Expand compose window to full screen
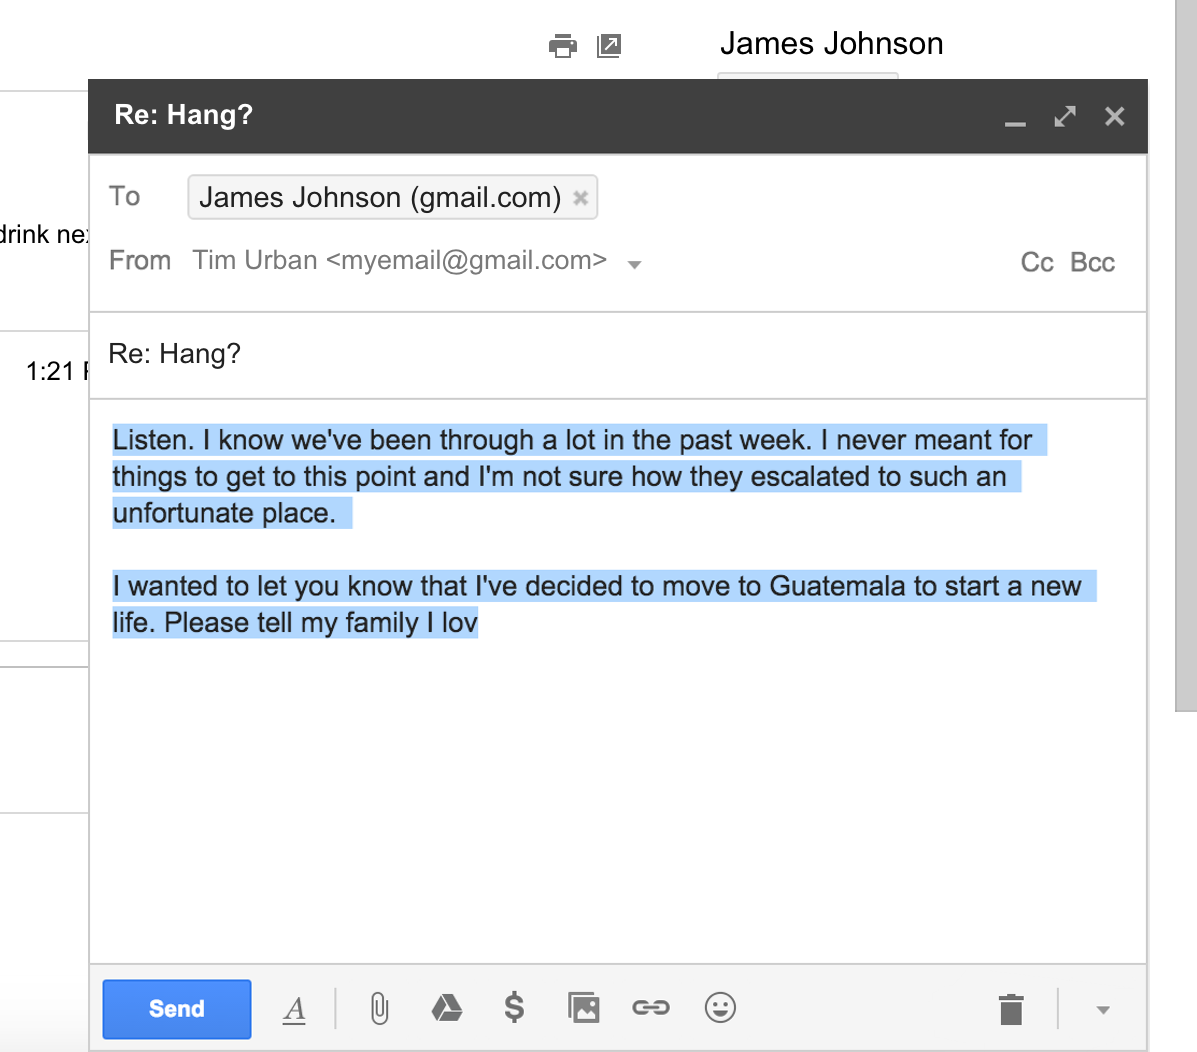This screenshot has height=1052, width=1197. (1065, 116)
